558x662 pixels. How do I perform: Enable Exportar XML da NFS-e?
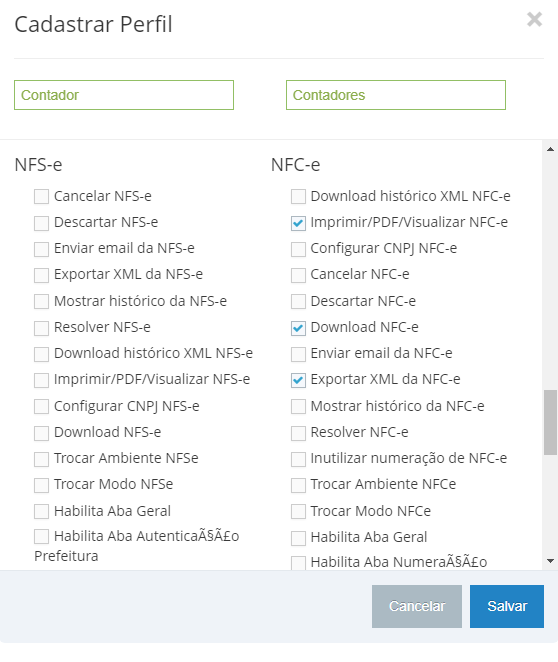pos(41,275)
